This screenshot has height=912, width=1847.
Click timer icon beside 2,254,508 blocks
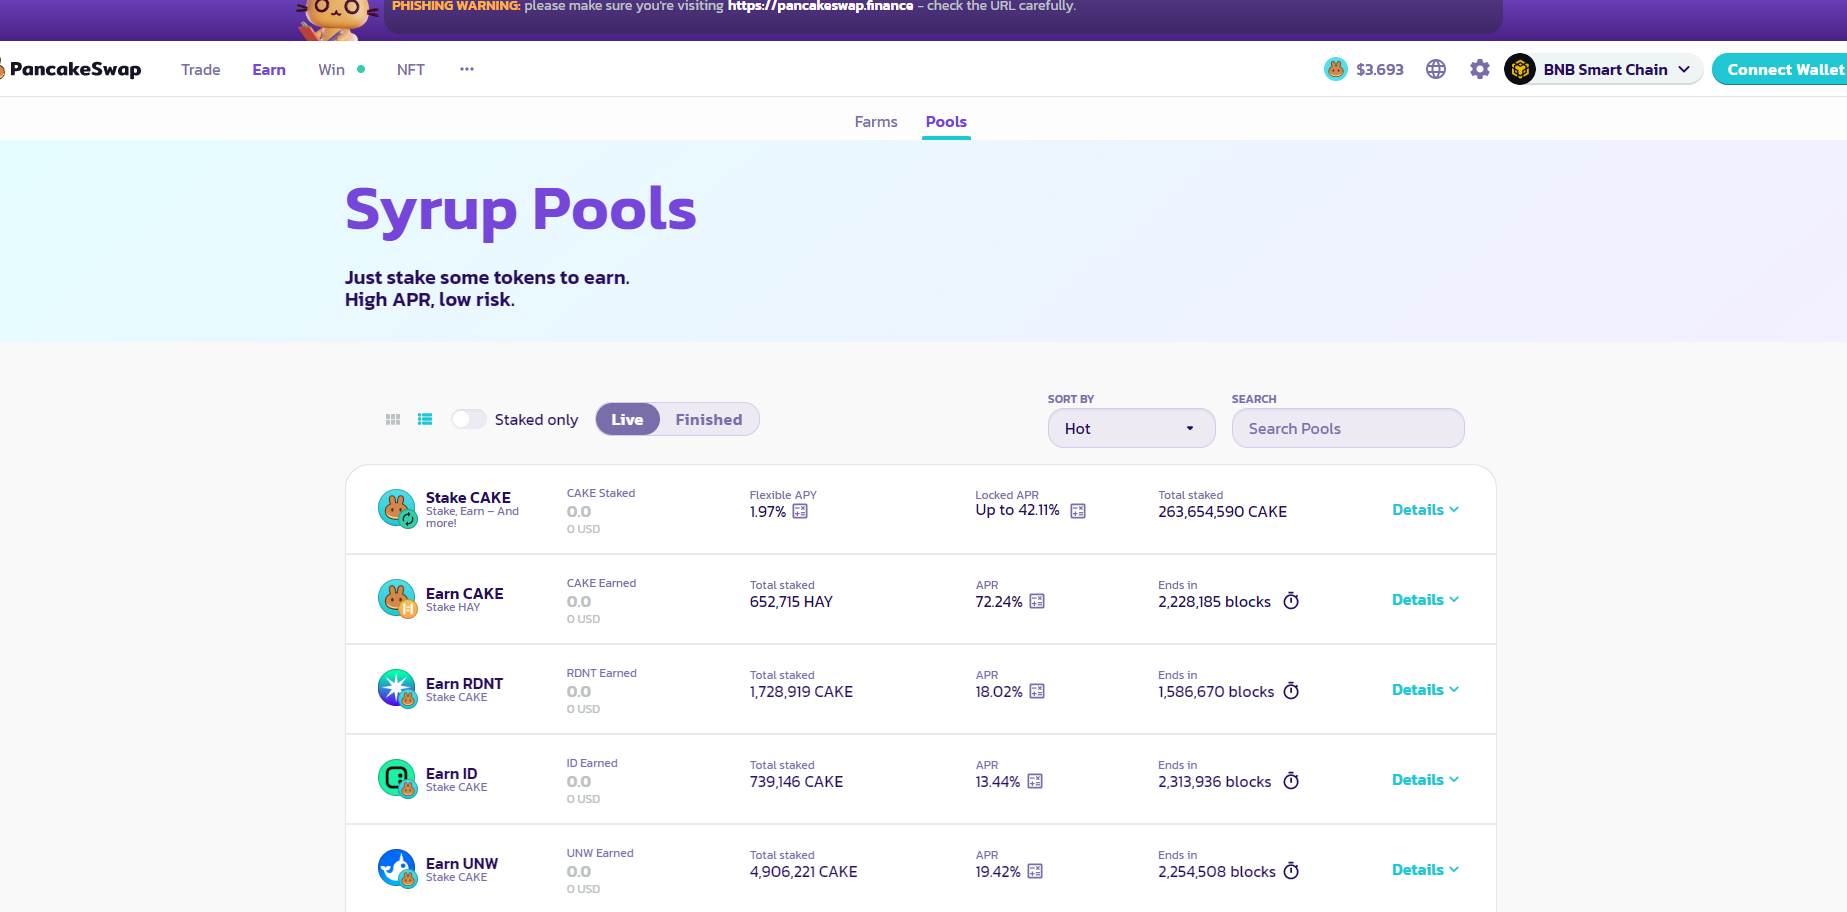1291,871
